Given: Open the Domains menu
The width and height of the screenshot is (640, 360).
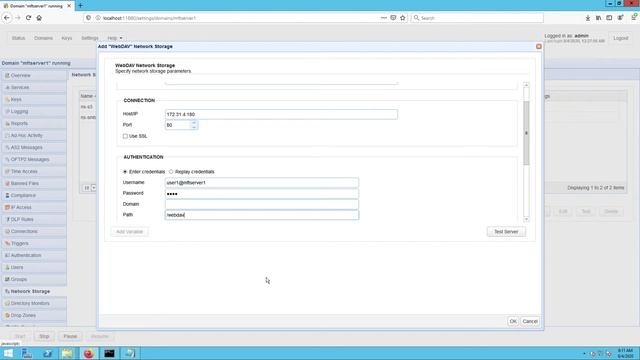Looking at the screenshot, I should [44, 38].
